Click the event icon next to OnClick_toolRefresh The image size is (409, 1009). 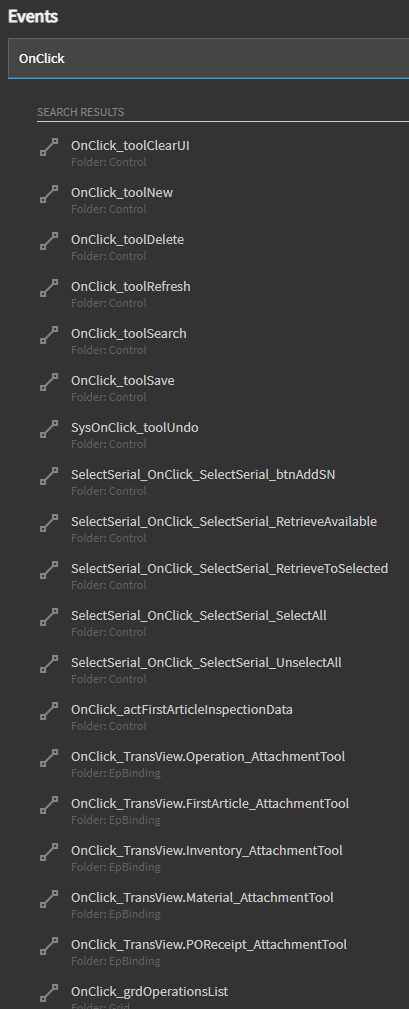pyautogui.click(x=49, y=288)
